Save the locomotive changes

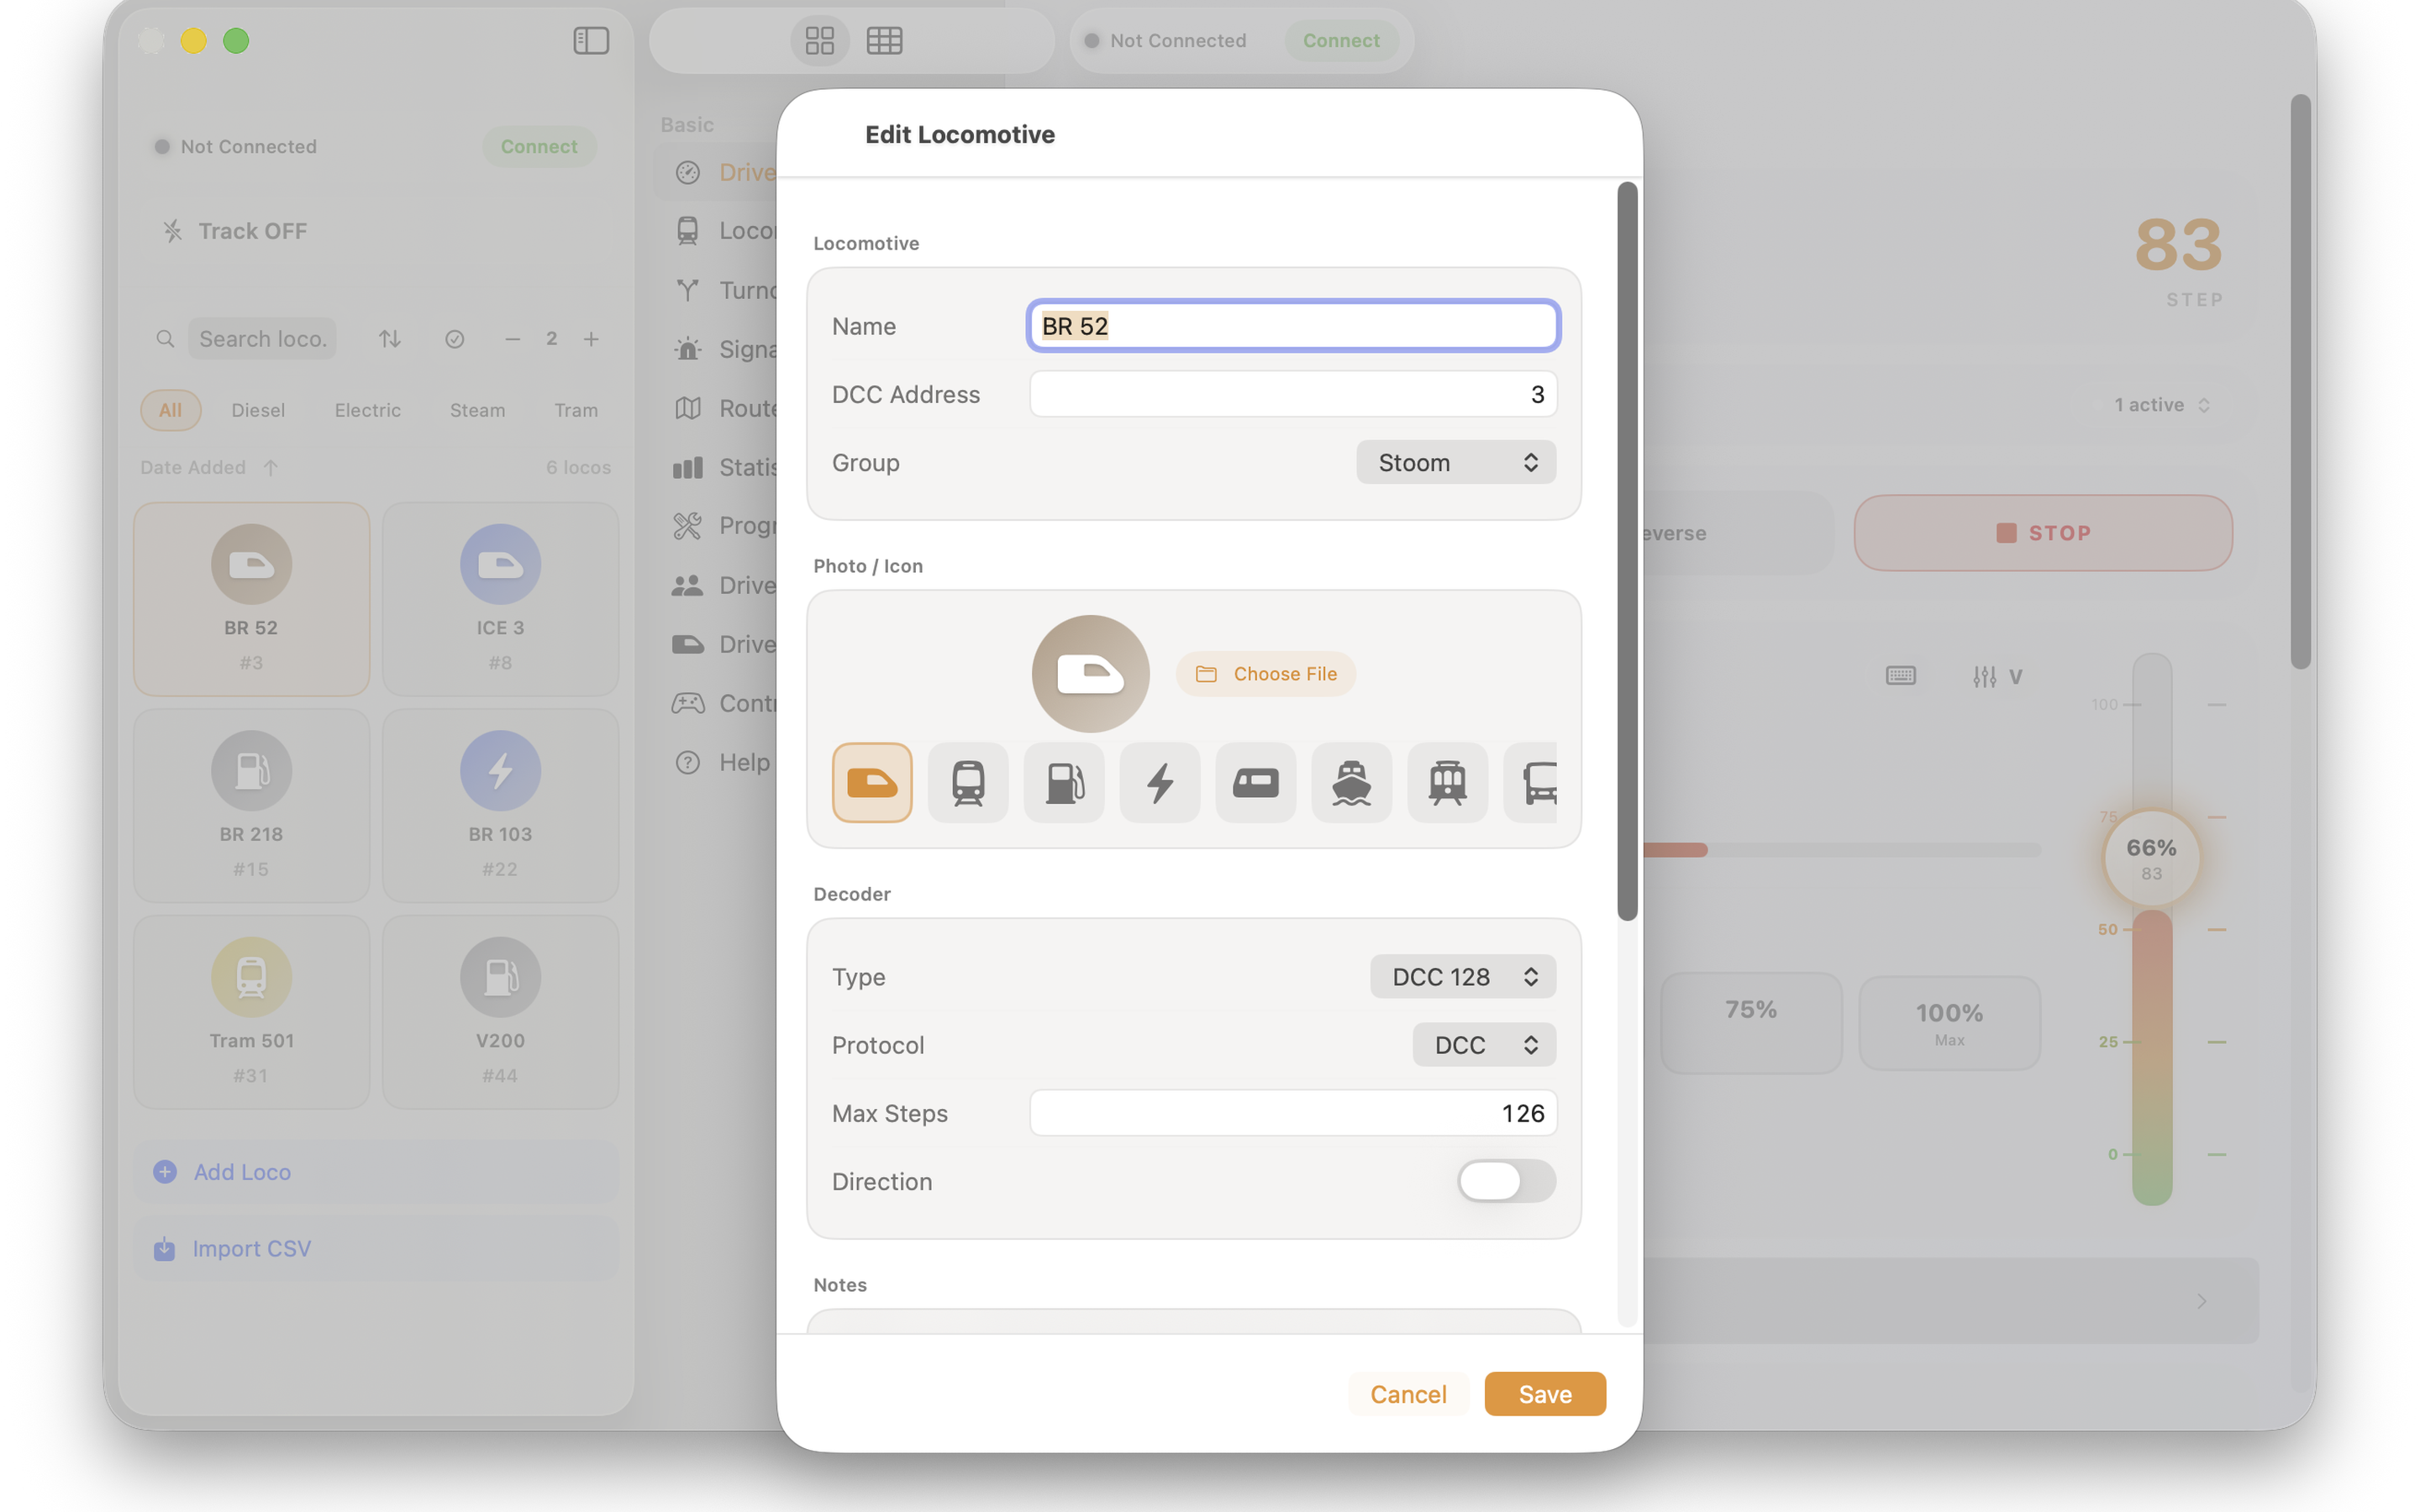pyautogui.click(x=1544, y=1394)
